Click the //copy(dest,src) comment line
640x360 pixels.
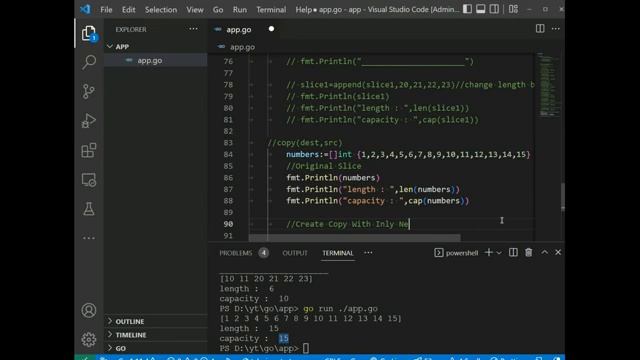tap(305, 143)
